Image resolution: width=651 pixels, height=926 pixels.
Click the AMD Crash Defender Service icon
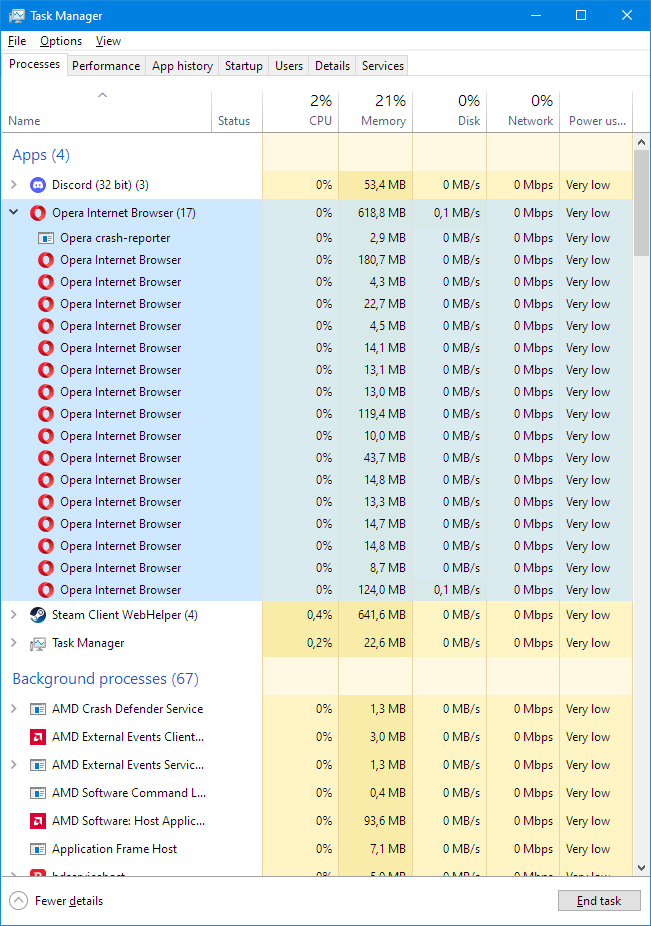[x=38, y=709]
